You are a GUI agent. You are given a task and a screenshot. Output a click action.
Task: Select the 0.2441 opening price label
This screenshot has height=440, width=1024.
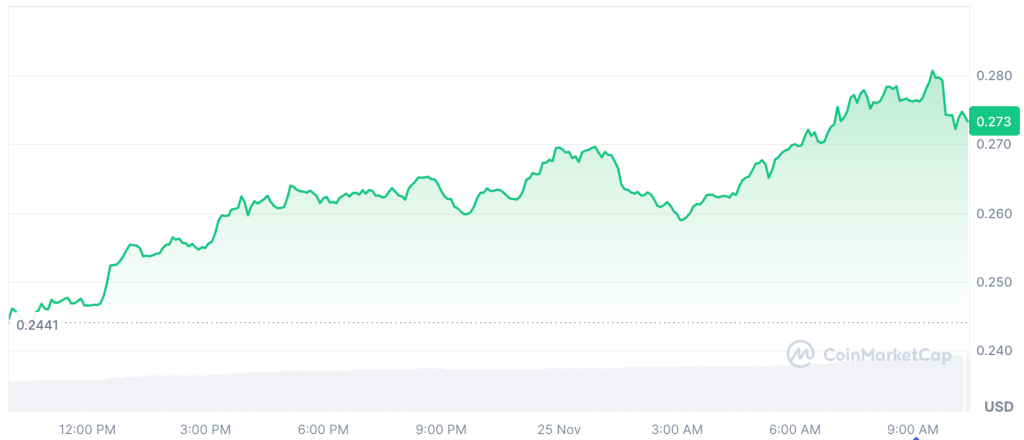pyautogui.click(x=38, y=325)
